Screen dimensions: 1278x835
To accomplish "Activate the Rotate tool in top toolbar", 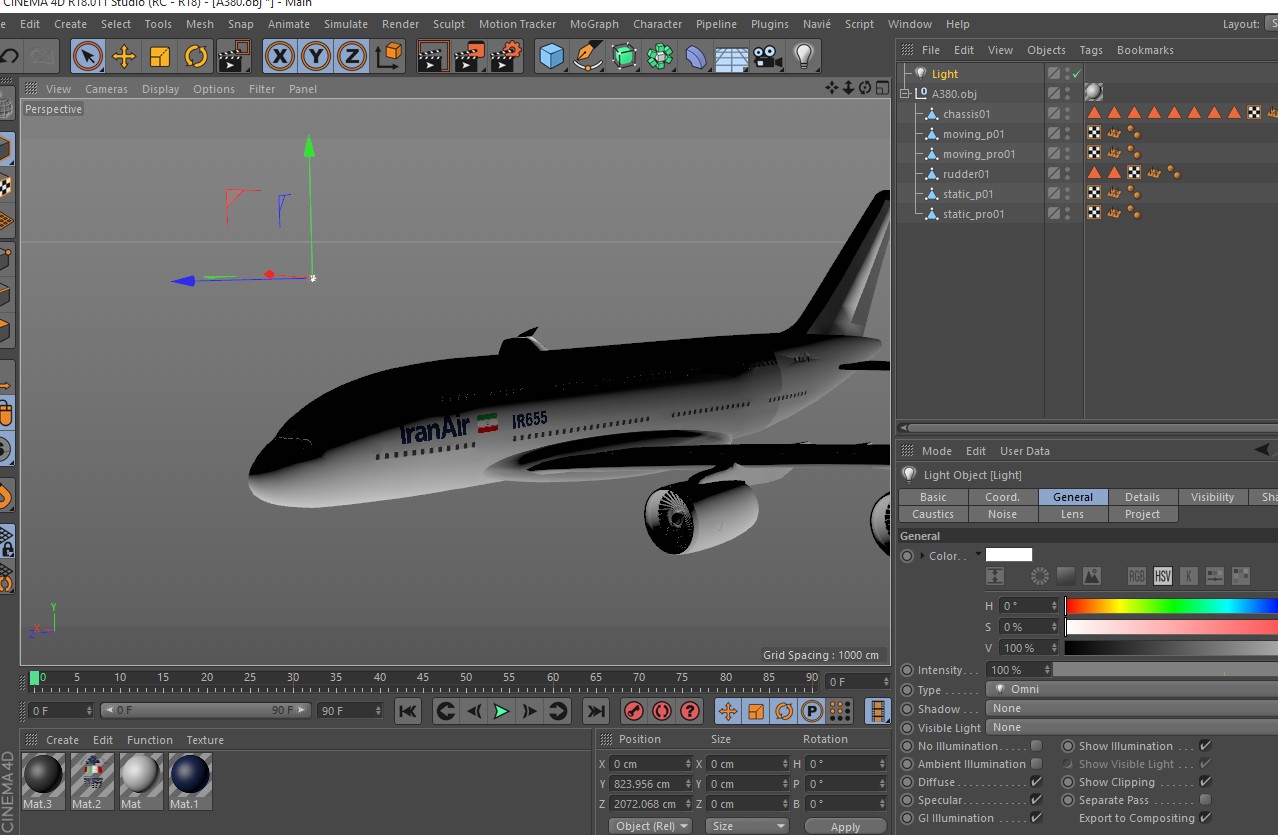I will coord(196,57).
